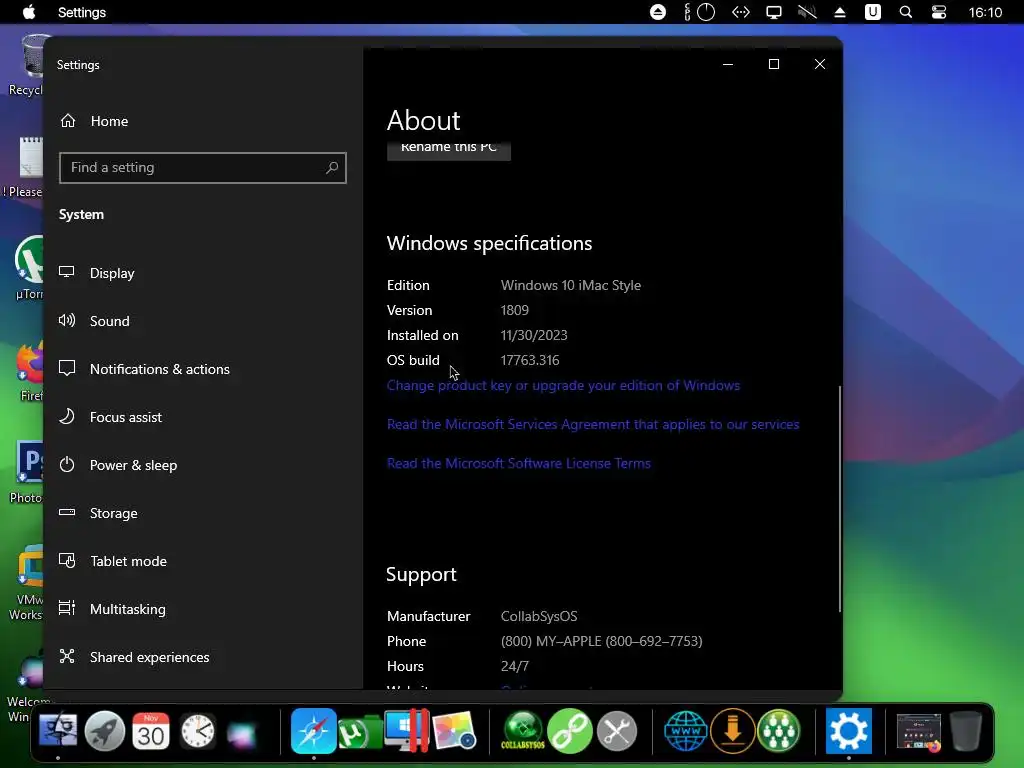Open the Calendar icon showing 30
The width and height of the screenshot is (1024, 768).
pyautogui.click(x=151, y=731)
